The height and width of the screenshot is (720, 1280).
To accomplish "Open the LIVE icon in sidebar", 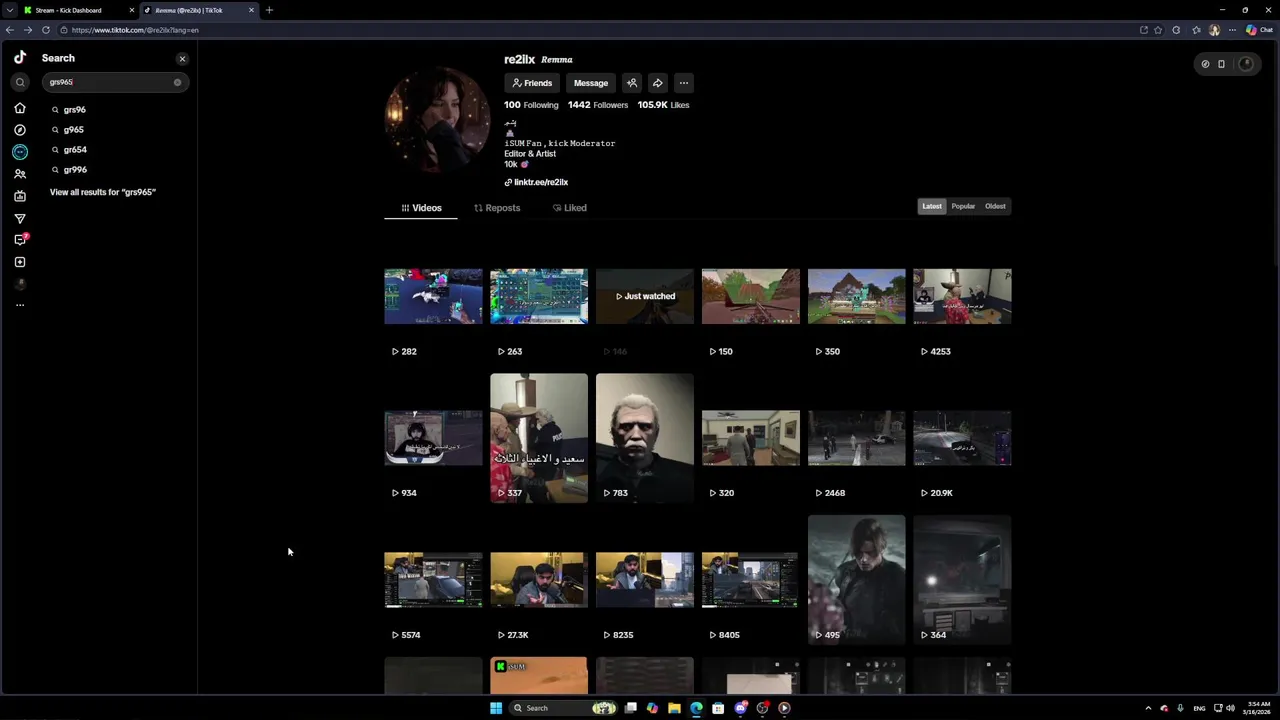I will click(20, 196).
